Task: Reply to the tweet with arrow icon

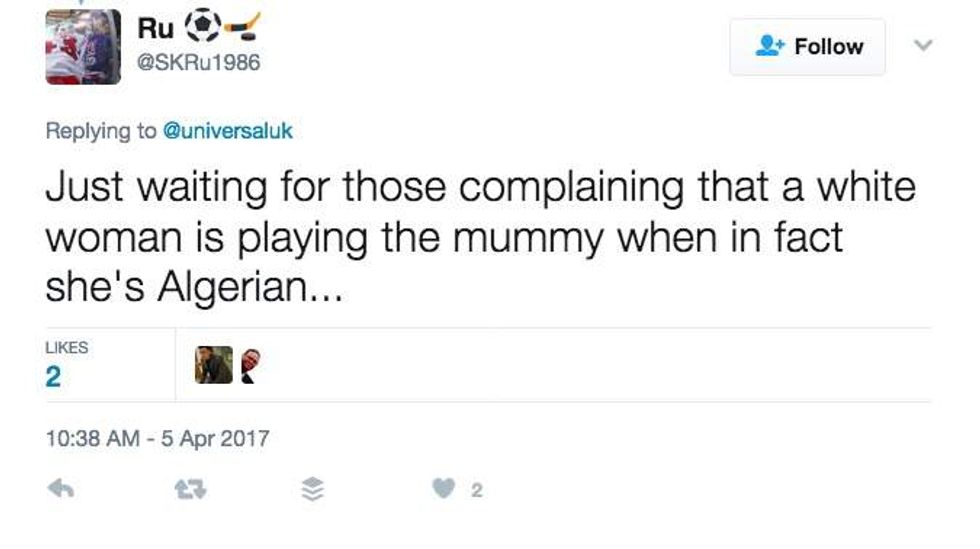Action: click(60, 490)
